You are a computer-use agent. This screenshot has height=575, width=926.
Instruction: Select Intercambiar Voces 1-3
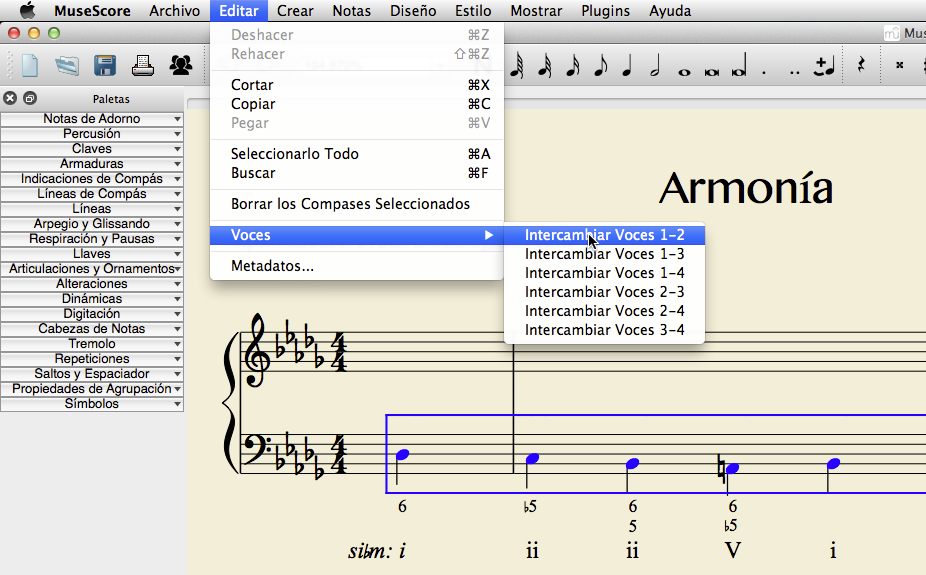[x=604, y=254]
